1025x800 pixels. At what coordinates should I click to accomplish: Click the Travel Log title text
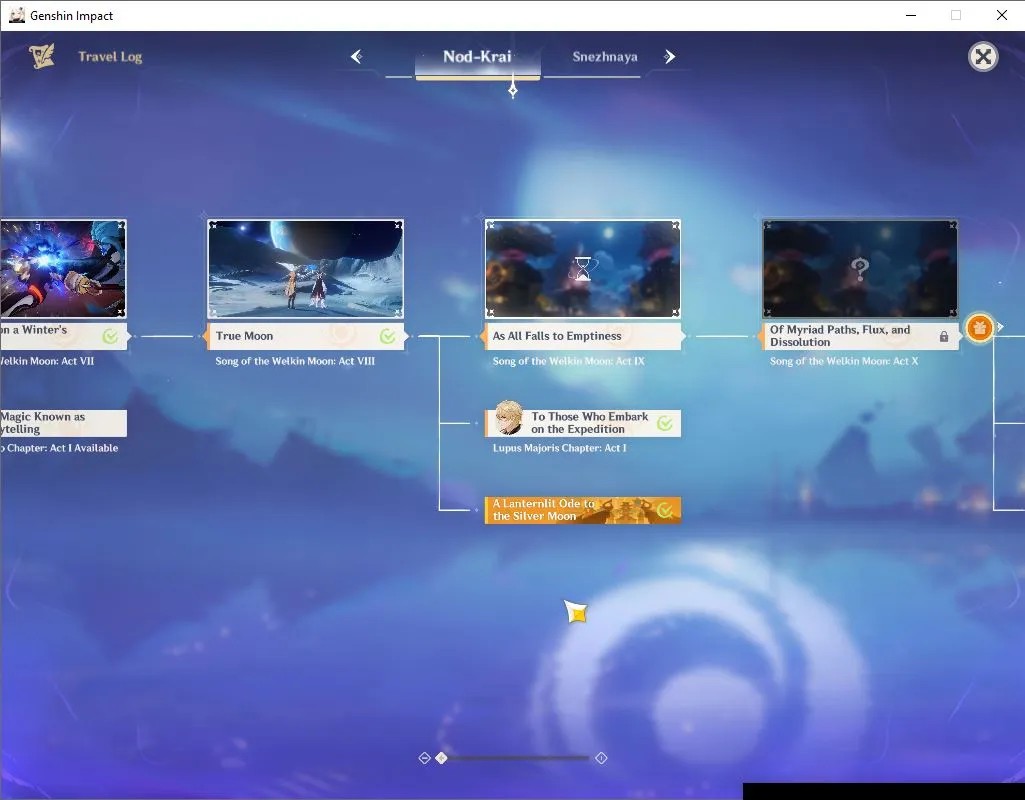pos(110,57)
